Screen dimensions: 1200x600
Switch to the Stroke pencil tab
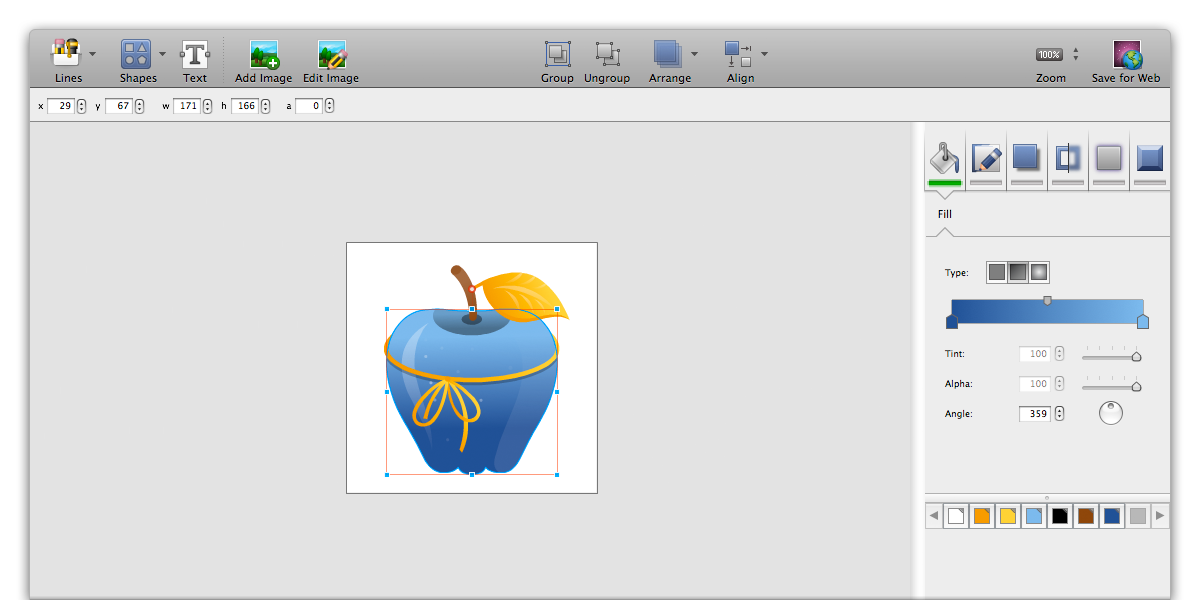click(x=986, y=159)
